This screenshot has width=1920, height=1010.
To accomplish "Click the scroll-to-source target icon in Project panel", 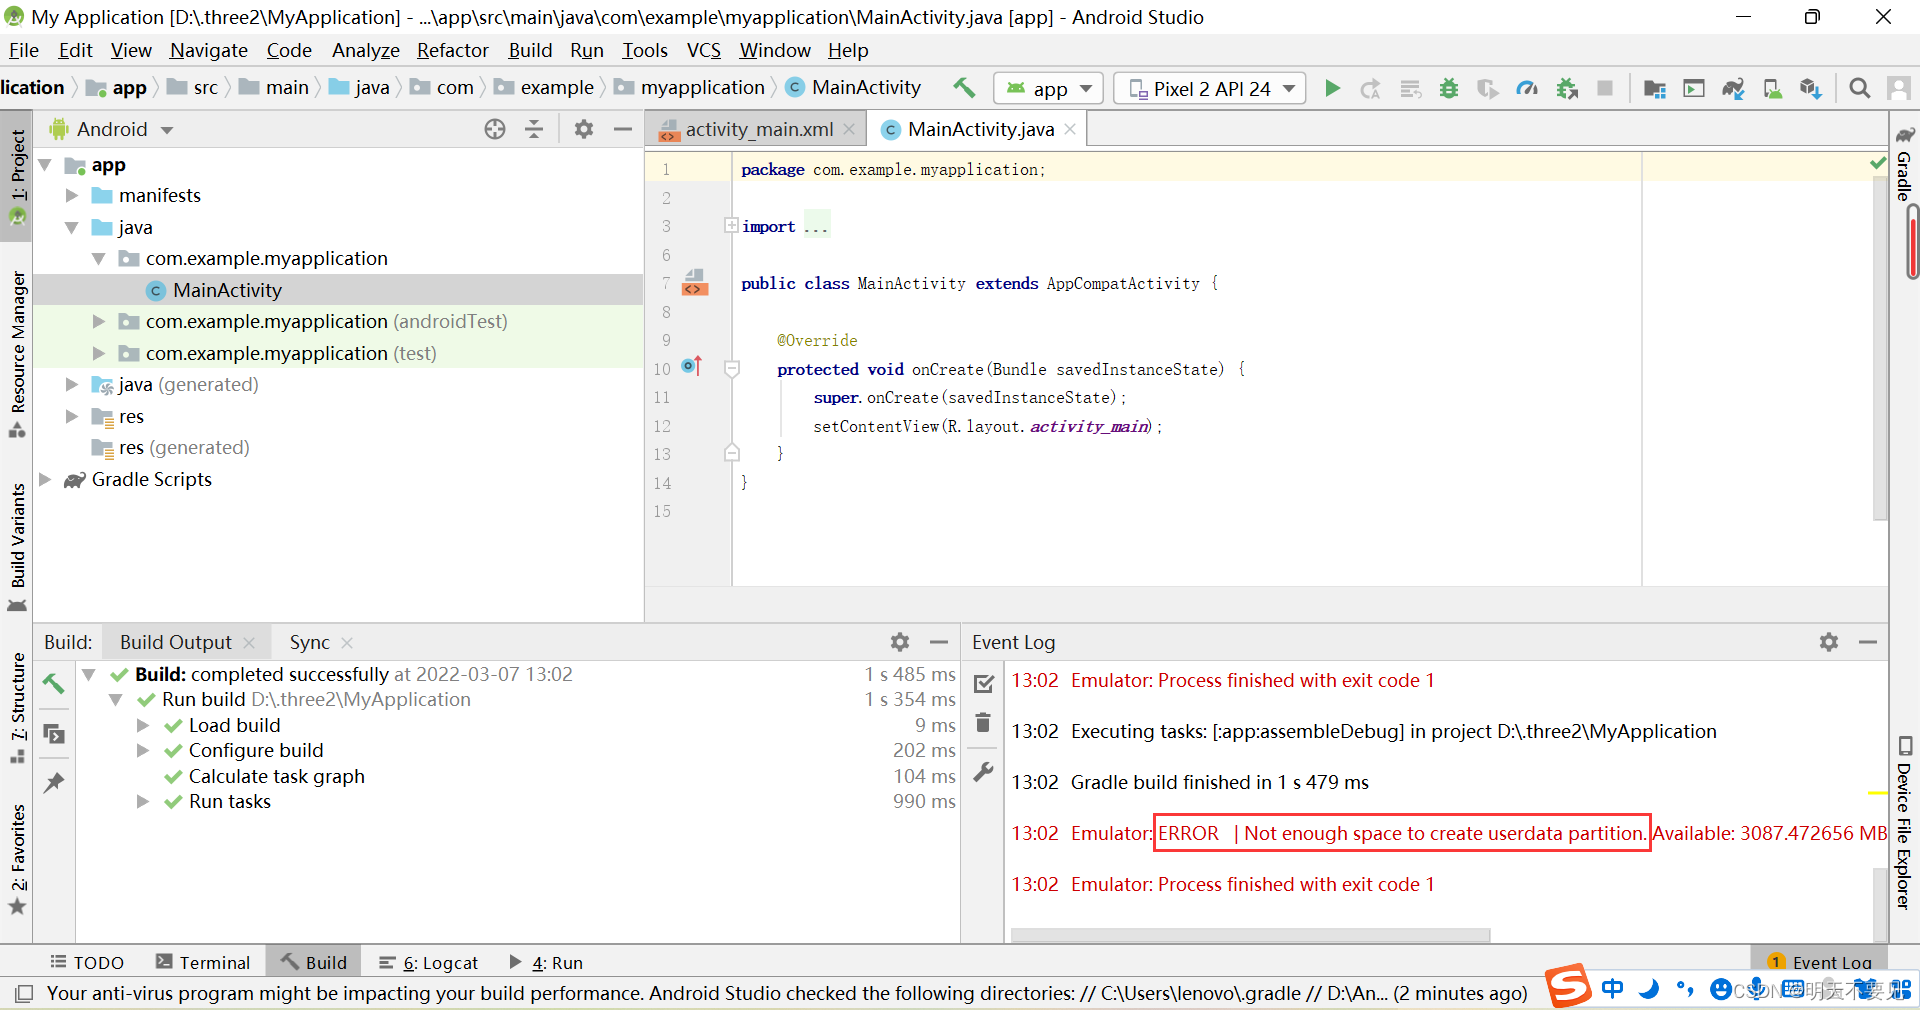I will 495,129.
